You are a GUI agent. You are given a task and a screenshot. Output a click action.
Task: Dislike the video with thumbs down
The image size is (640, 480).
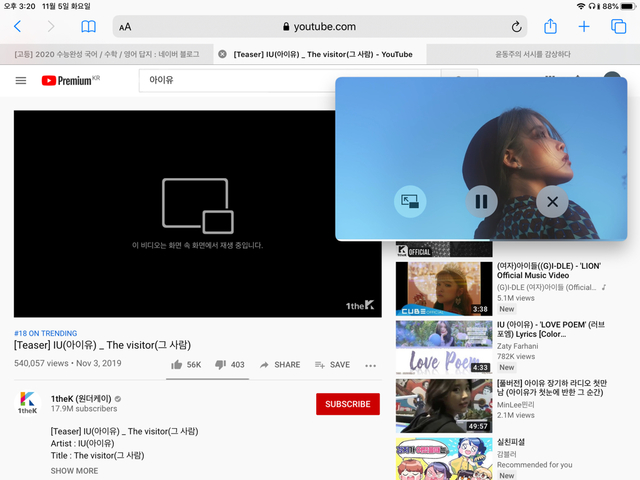[x=230, y=365]
